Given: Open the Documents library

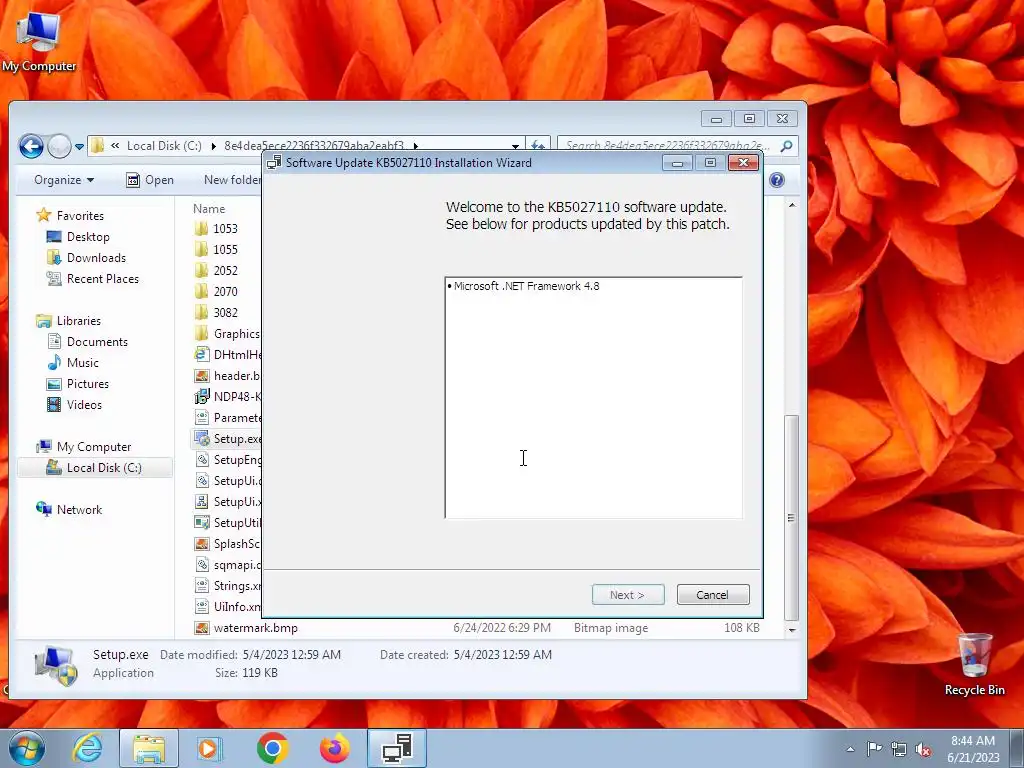Looking at the screenshot, I should tap(87, 342).
